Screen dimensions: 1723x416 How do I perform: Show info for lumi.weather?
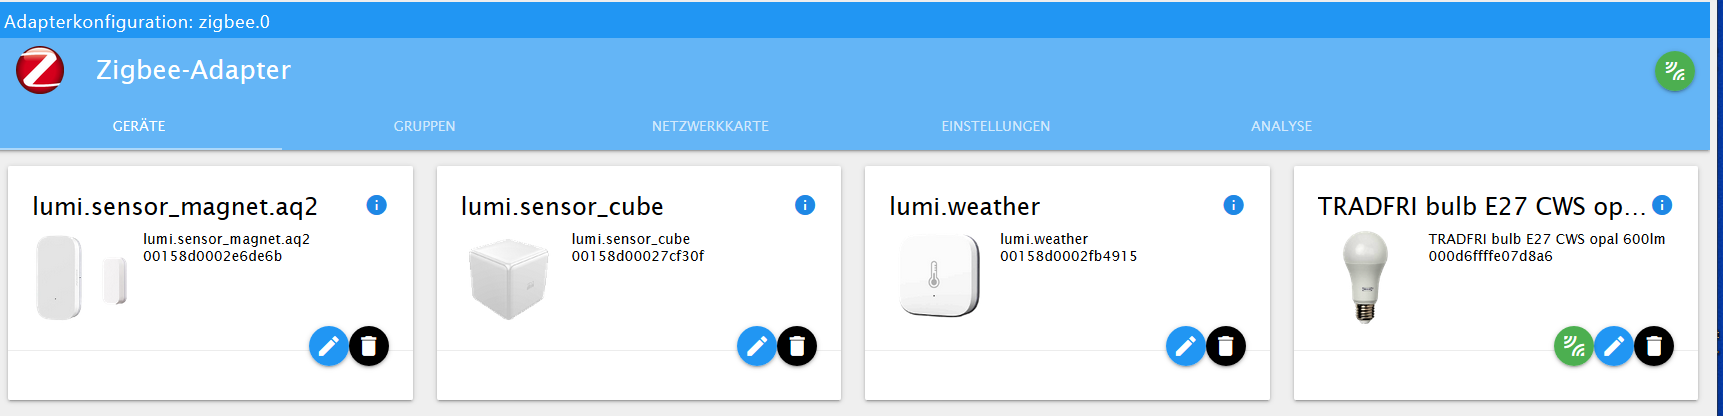click(1234, 205)
